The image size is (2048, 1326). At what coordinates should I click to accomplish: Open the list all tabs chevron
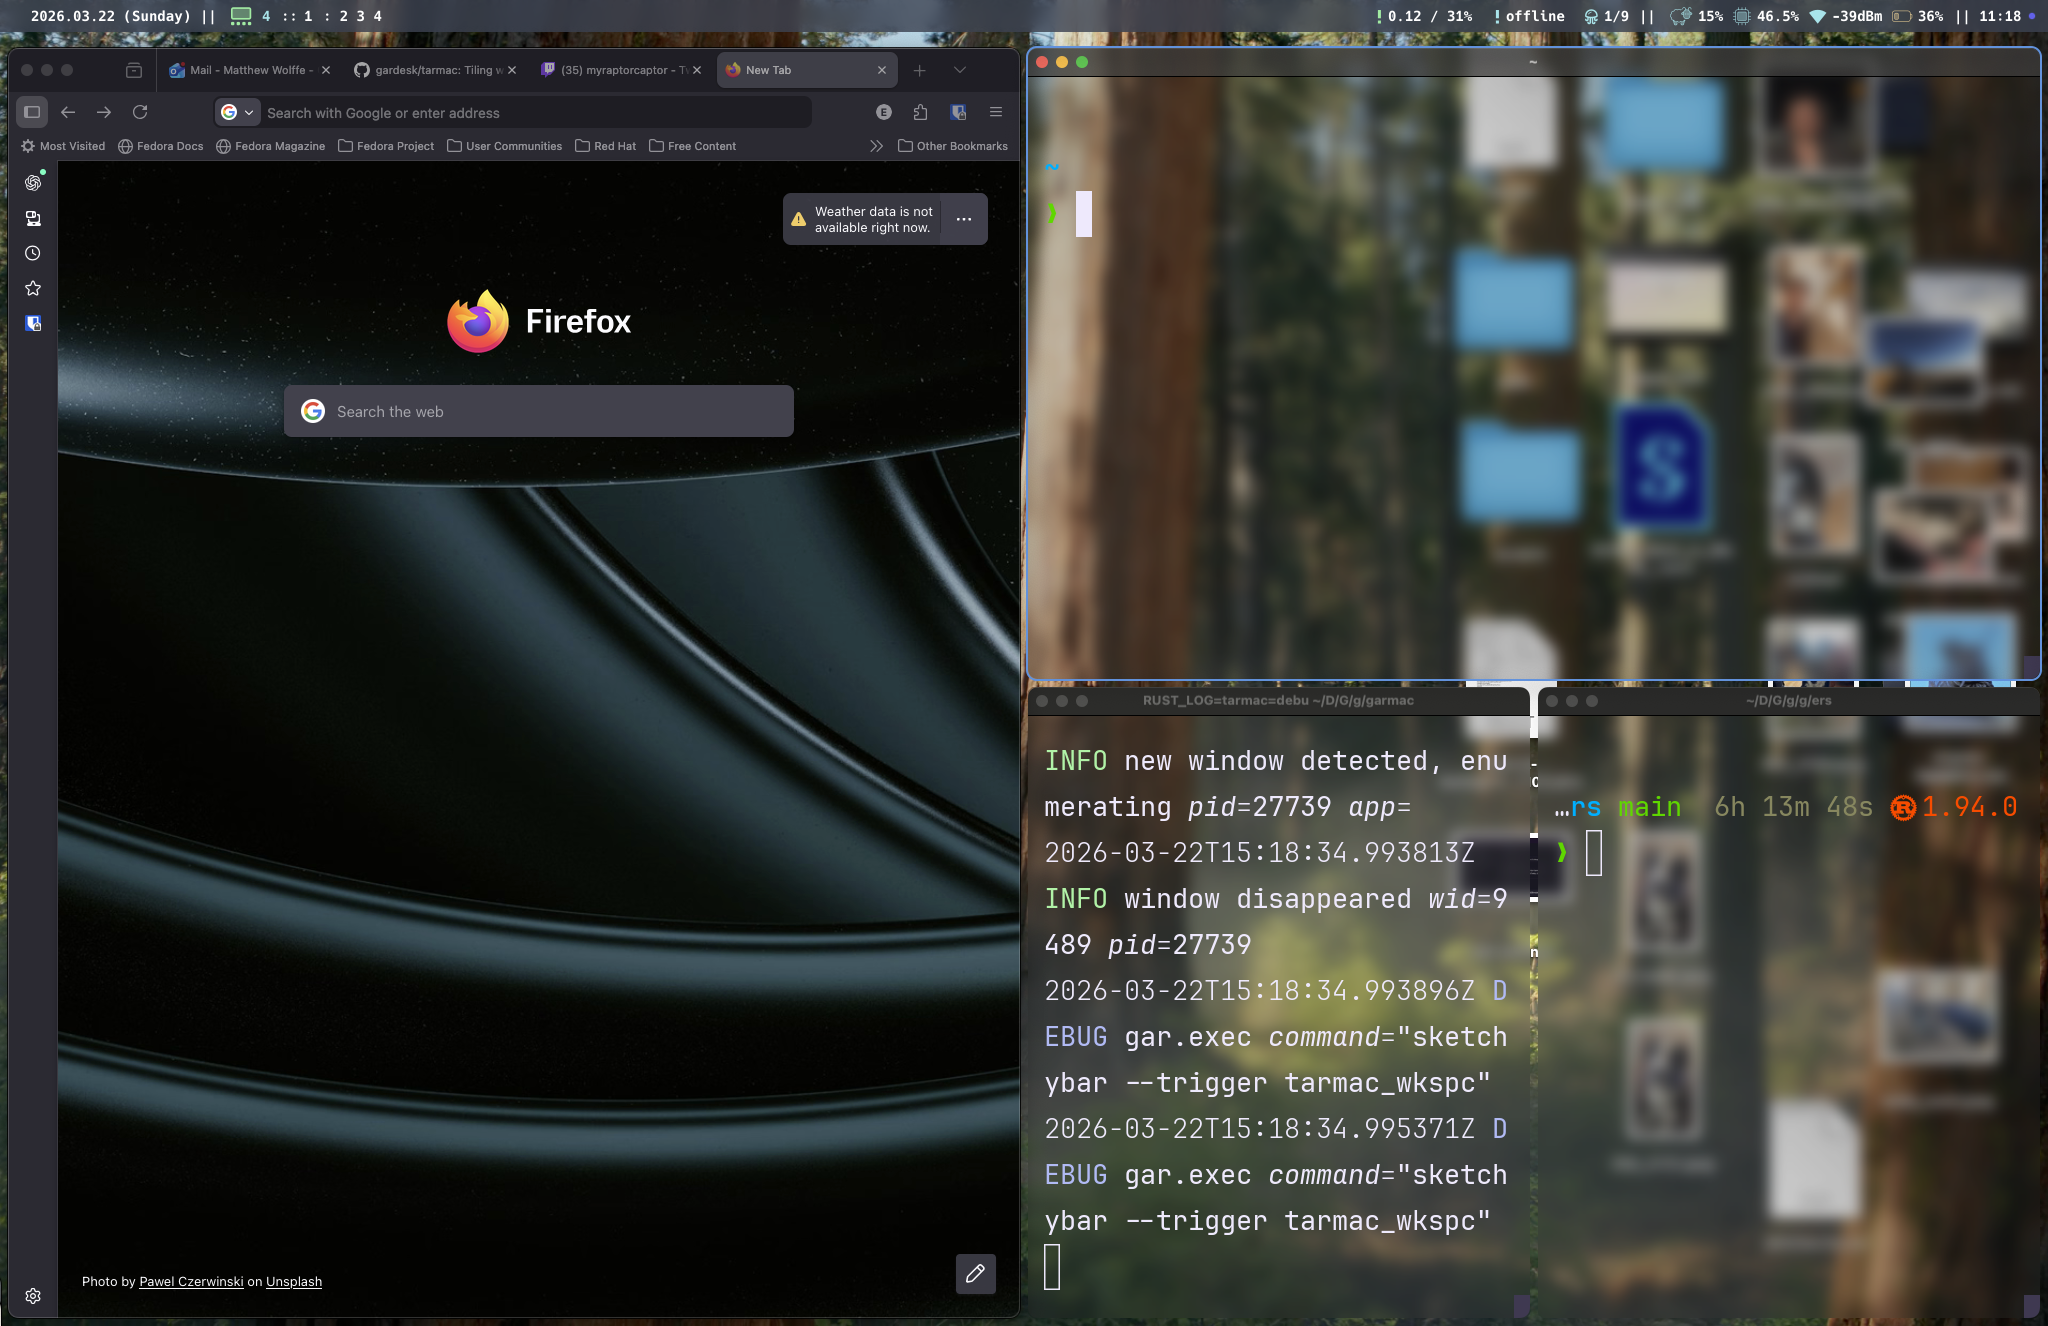[x=960, y=70]
